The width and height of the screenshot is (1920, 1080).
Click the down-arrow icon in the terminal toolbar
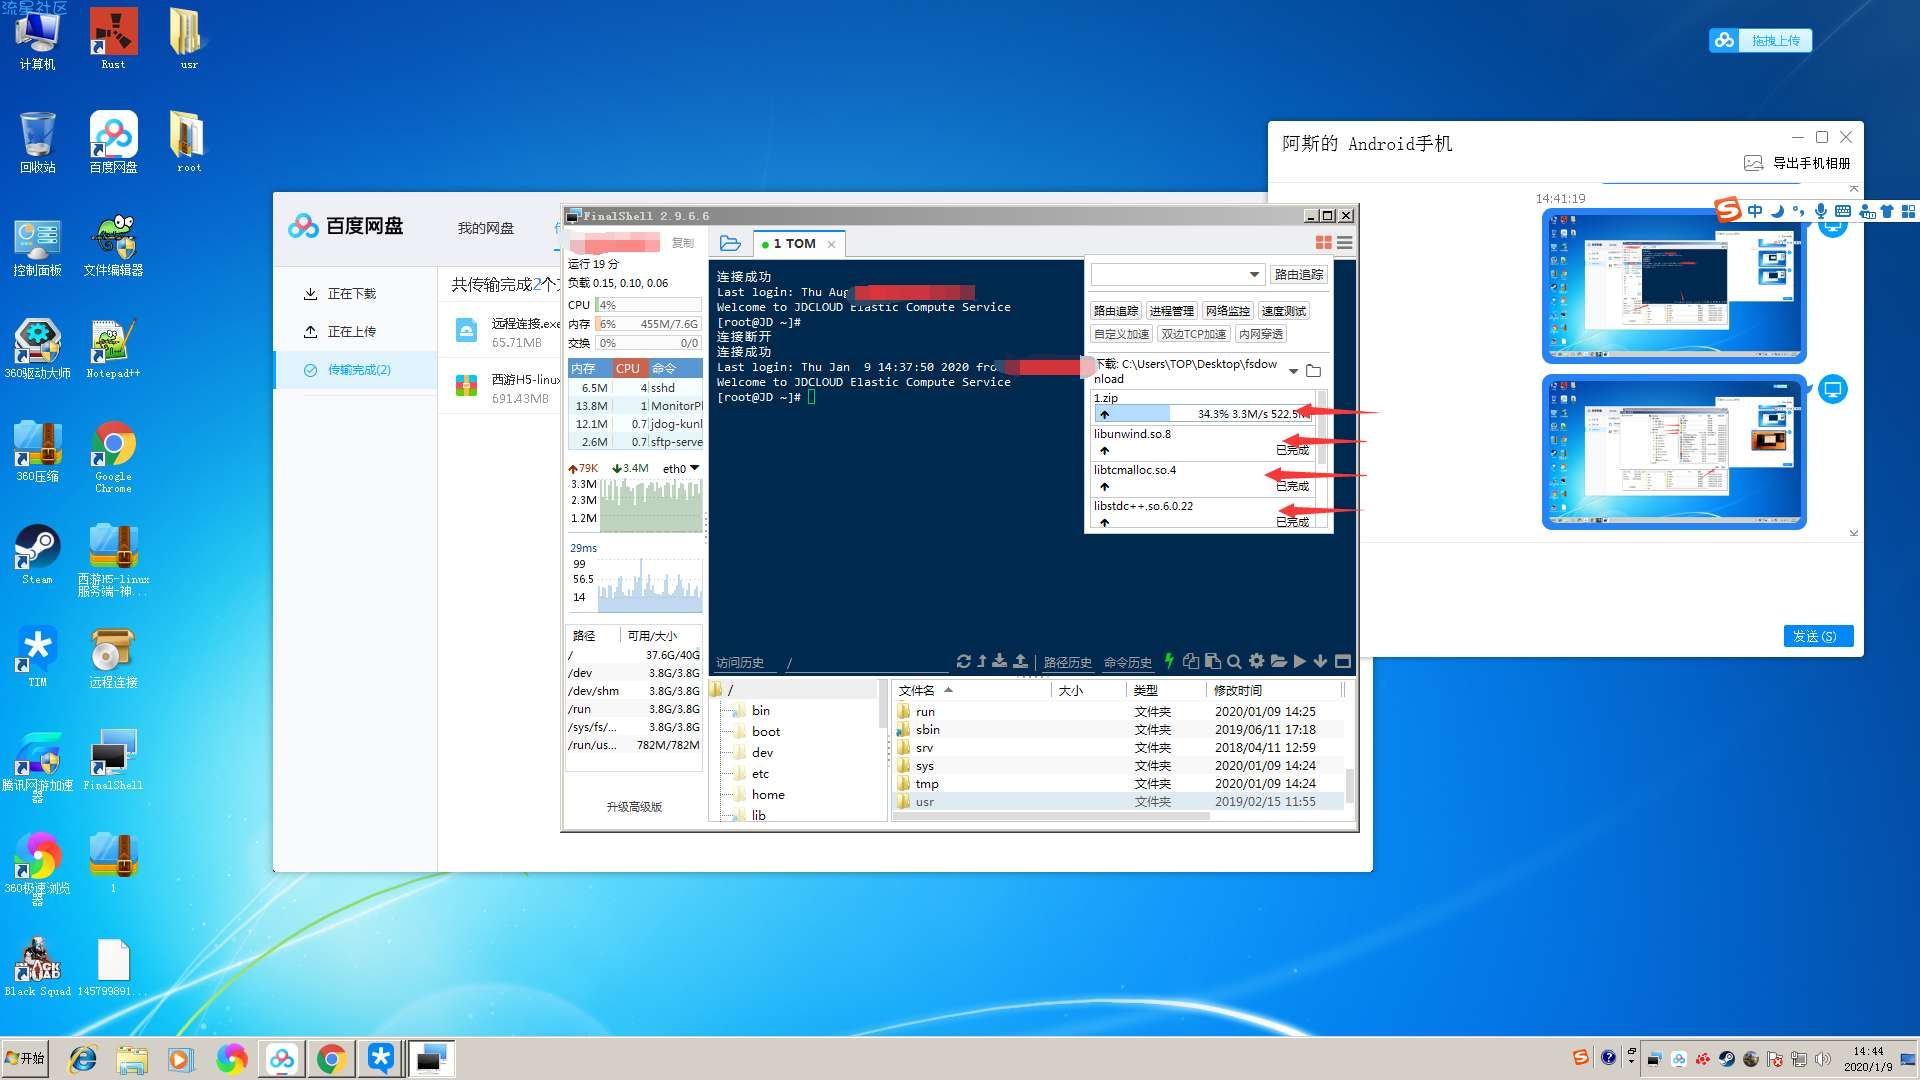pyautogui.click(x=1320, y=661)
